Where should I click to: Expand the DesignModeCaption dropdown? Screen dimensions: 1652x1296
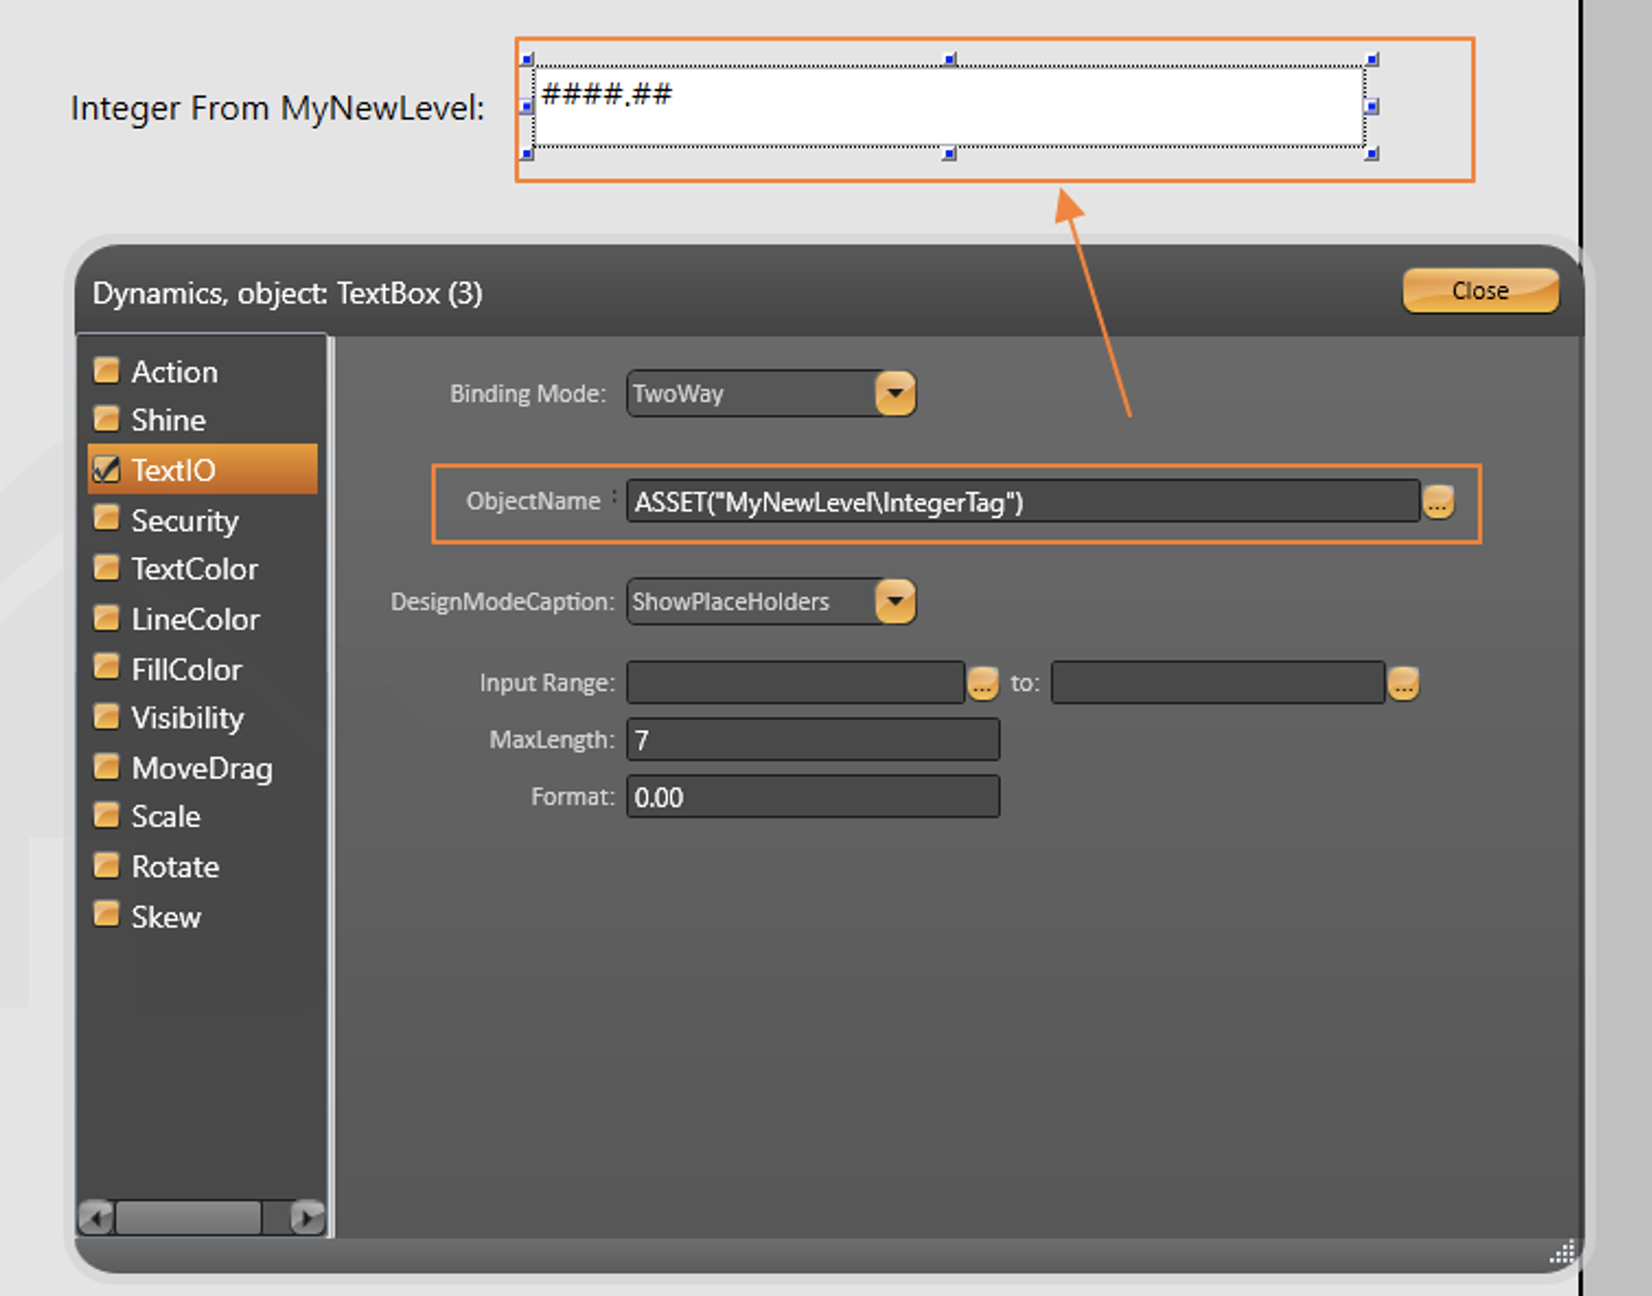tap(895, 602)
